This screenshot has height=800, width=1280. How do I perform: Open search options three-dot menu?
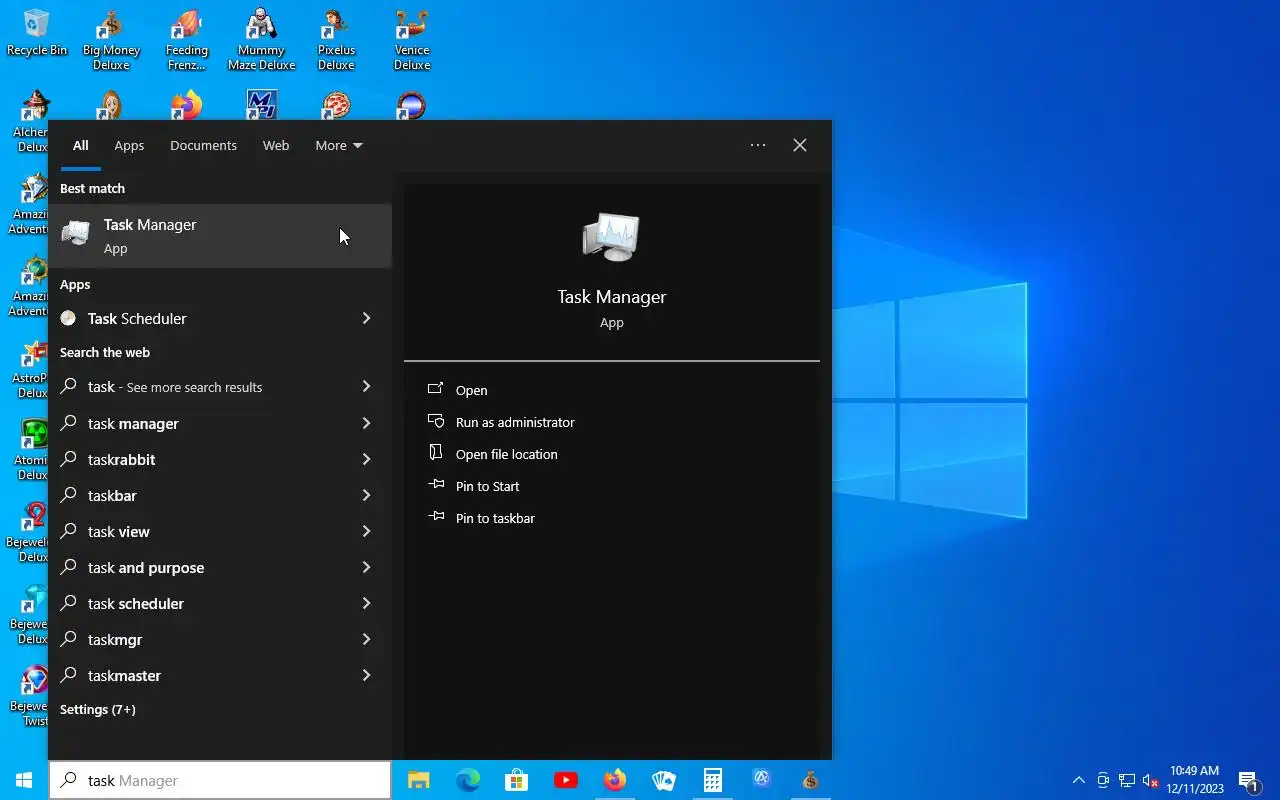(x=758, y=145)
